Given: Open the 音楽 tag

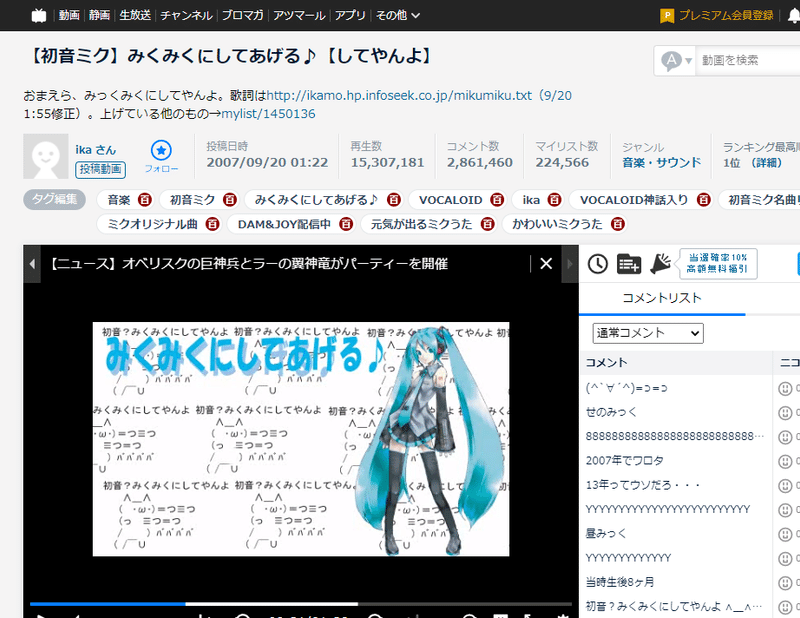Looking at the screenshot, I should point(119,200).
